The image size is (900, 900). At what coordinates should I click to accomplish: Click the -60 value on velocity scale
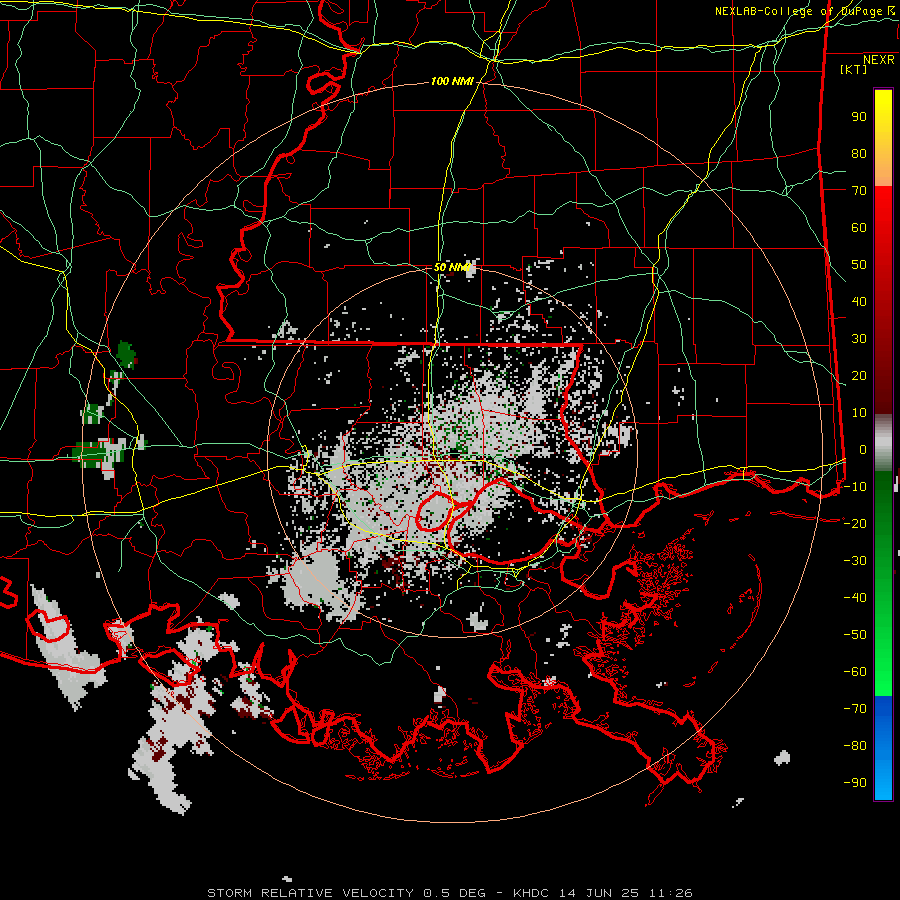(855, 672)
